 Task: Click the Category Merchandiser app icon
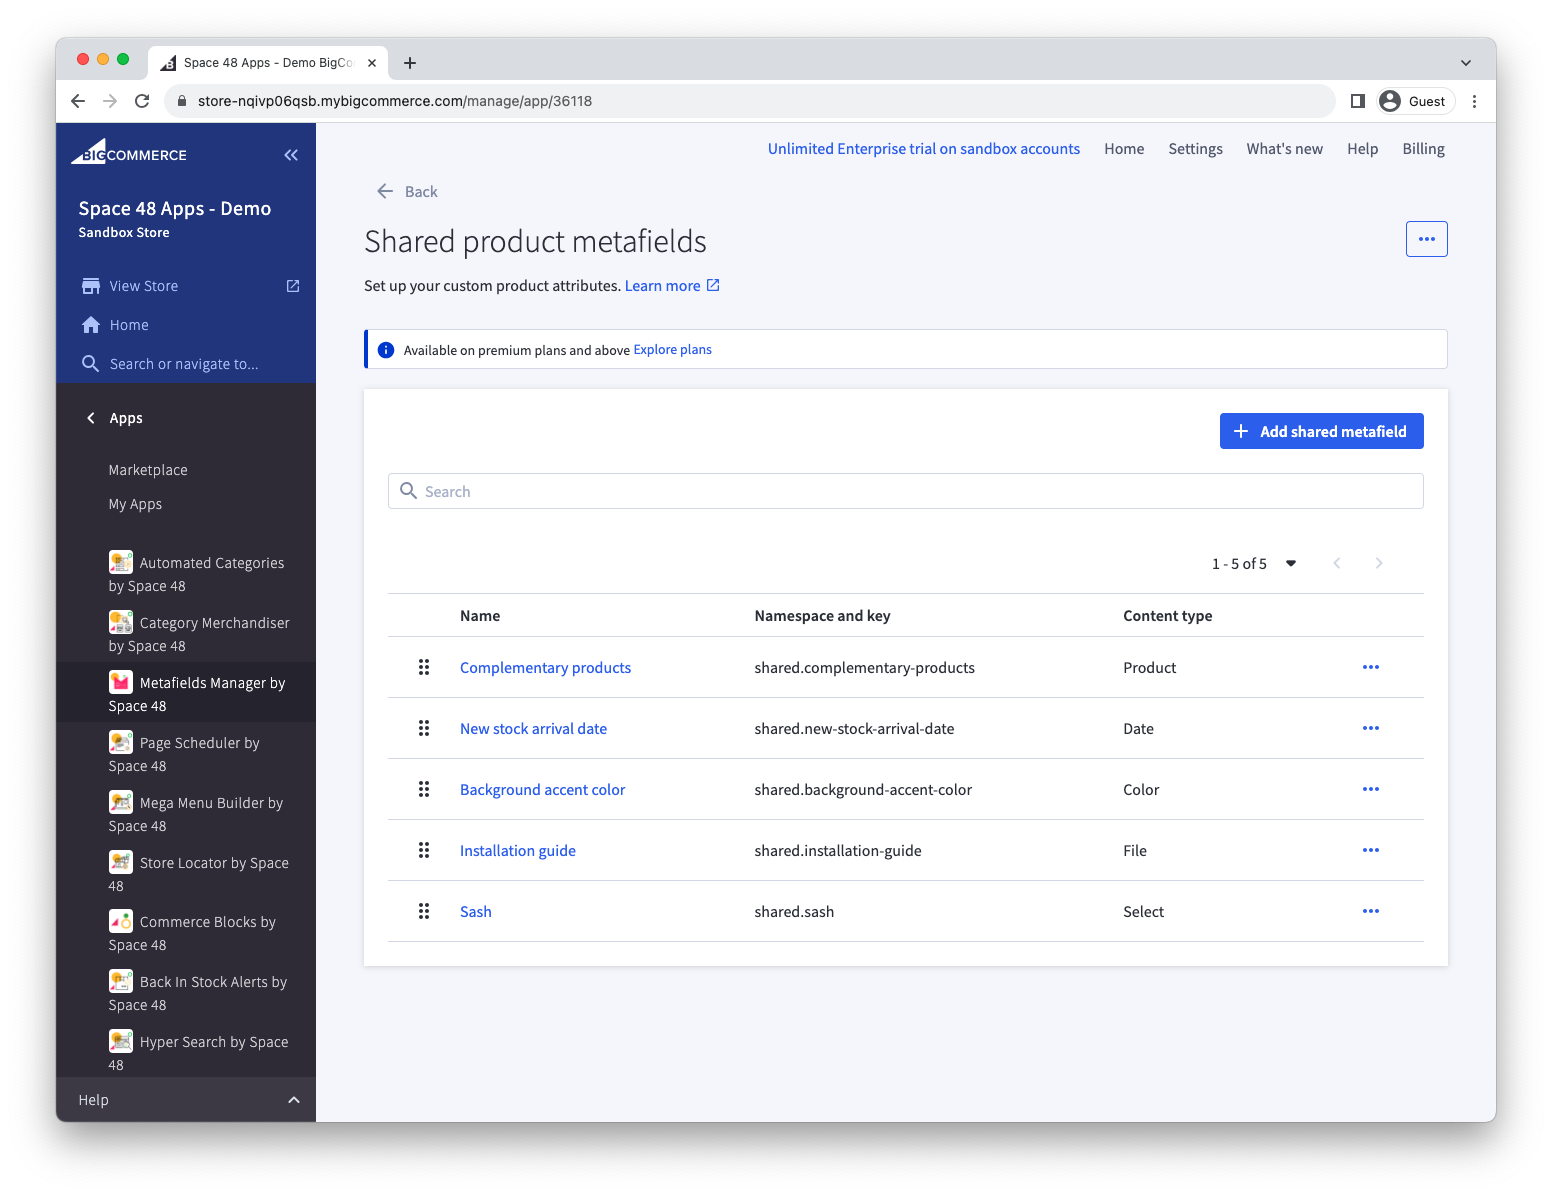121,622
